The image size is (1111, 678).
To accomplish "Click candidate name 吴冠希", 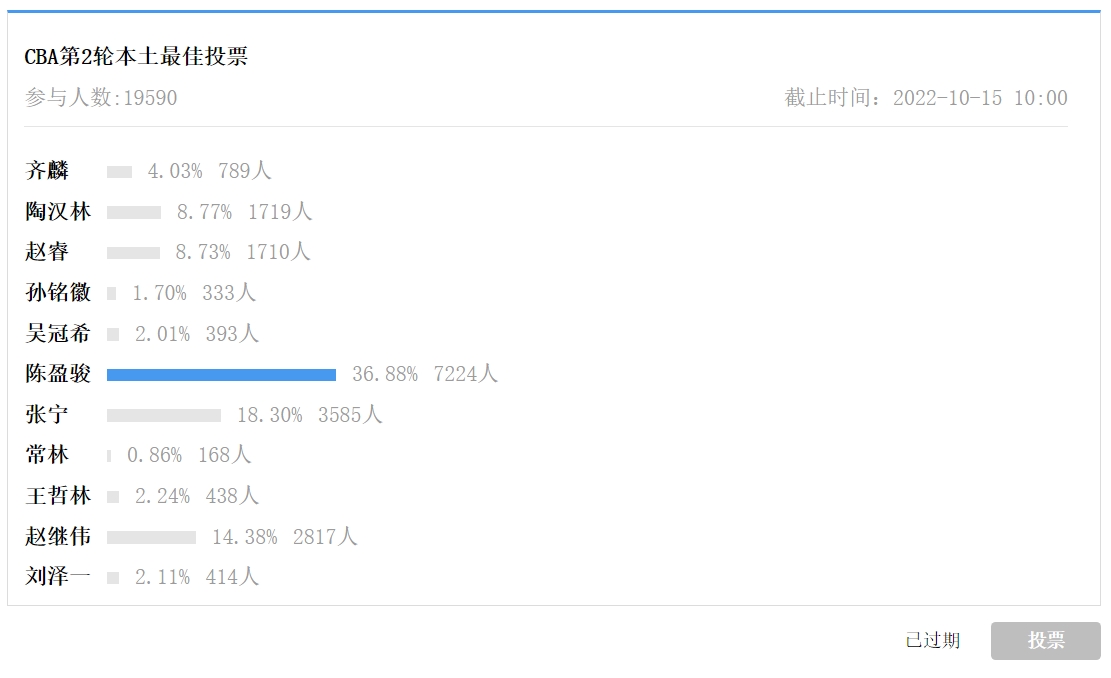I will point(58,334).
